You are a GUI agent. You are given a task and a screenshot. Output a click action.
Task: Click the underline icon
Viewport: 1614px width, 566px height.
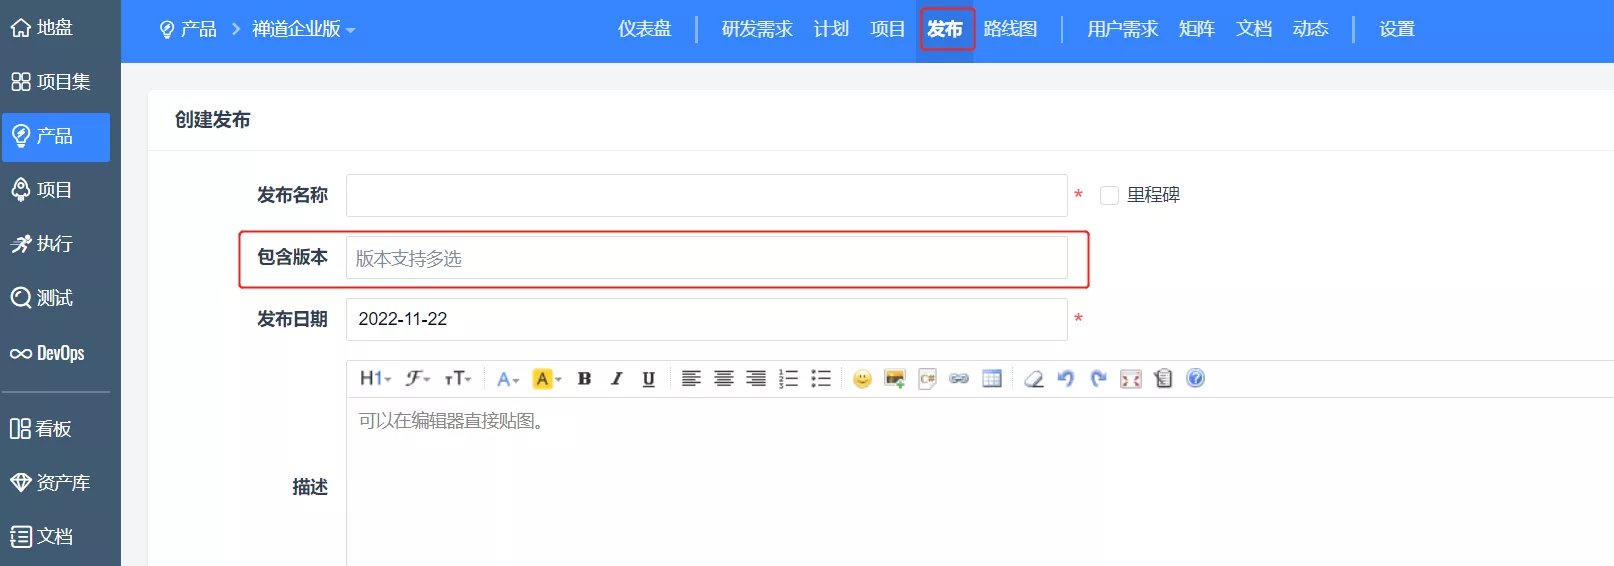(649, 379)
